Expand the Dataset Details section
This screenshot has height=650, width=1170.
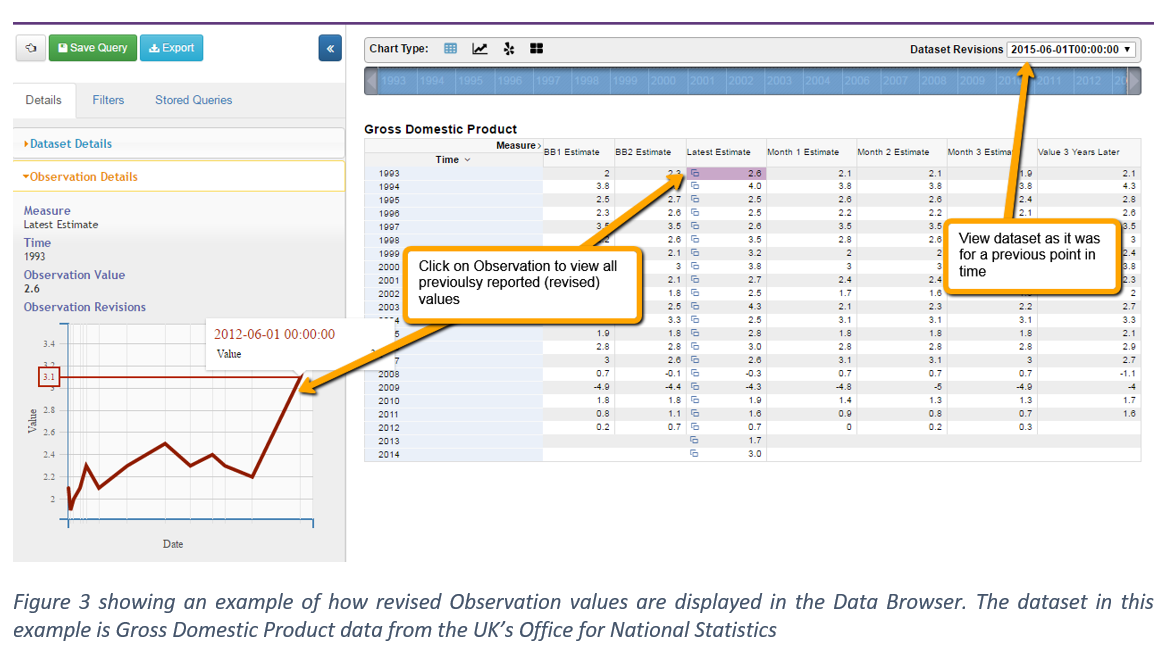pyautogui.click(x=70, y=144)
